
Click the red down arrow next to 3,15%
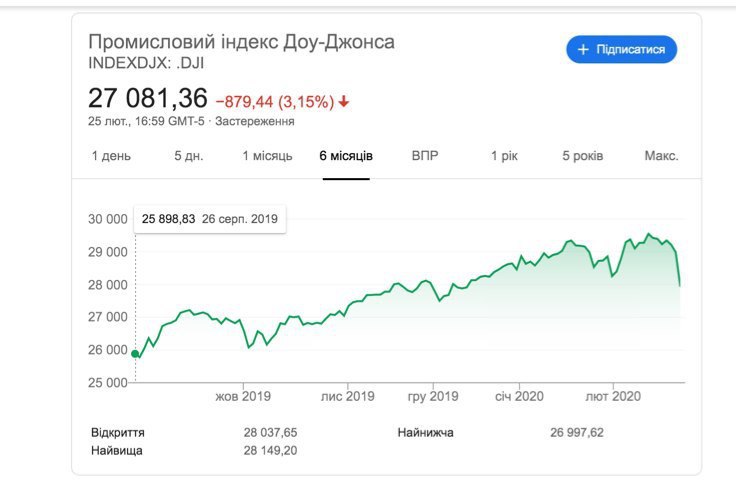coord(344,101)
